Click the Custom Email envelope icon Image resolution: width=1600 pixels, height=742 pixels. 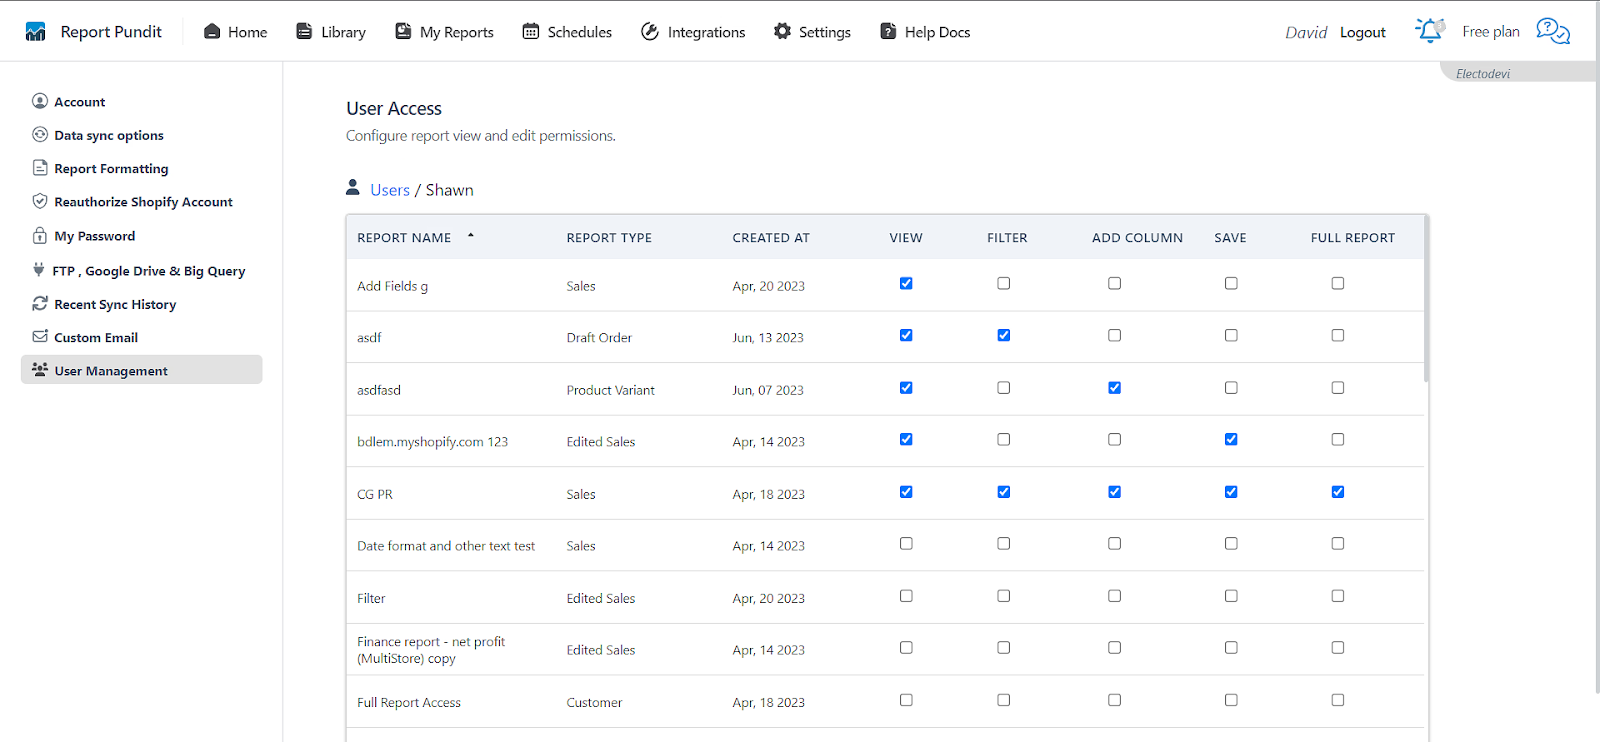[40, 337]
